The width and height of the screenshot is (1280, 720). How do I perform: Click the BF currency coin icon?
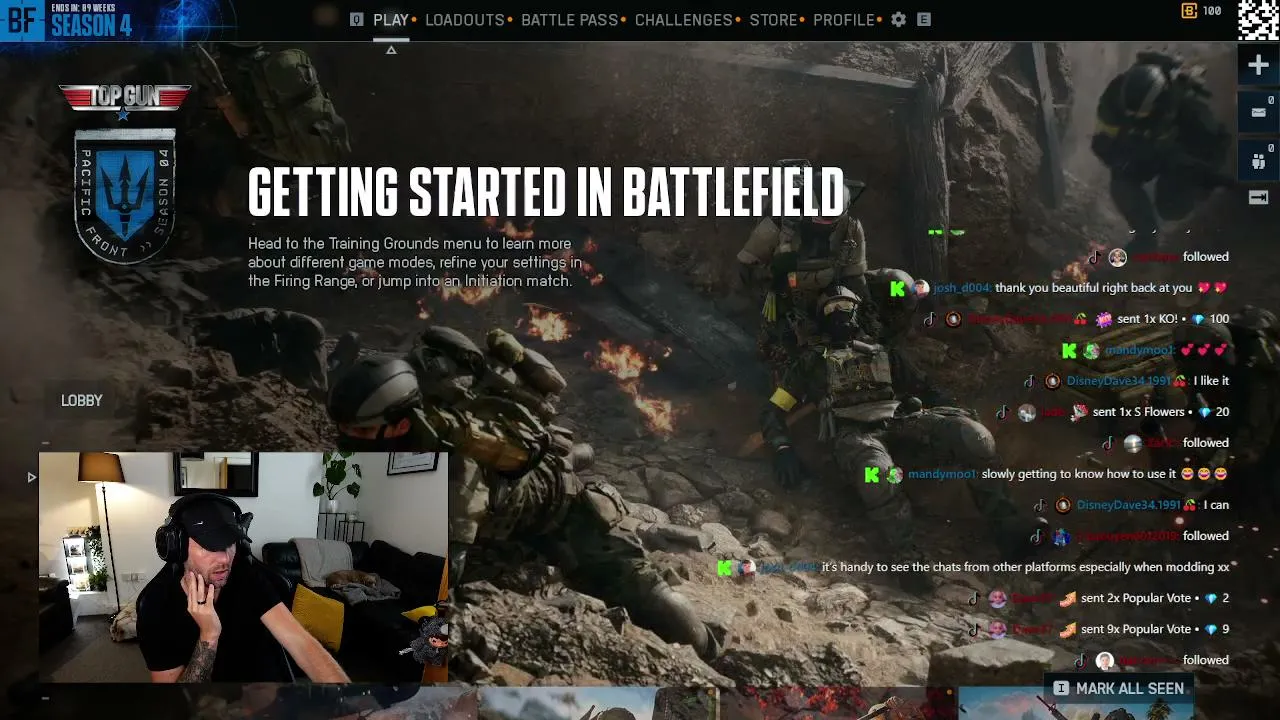pyautogui.click(x=1189, y=11)
